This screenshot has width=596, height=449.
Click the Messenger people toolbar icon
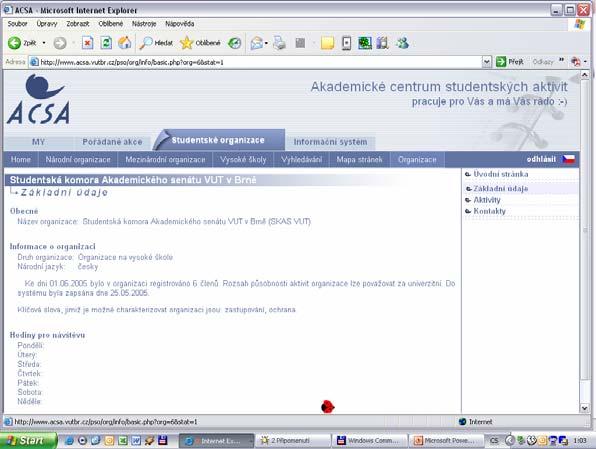click(x=402, y=43)
